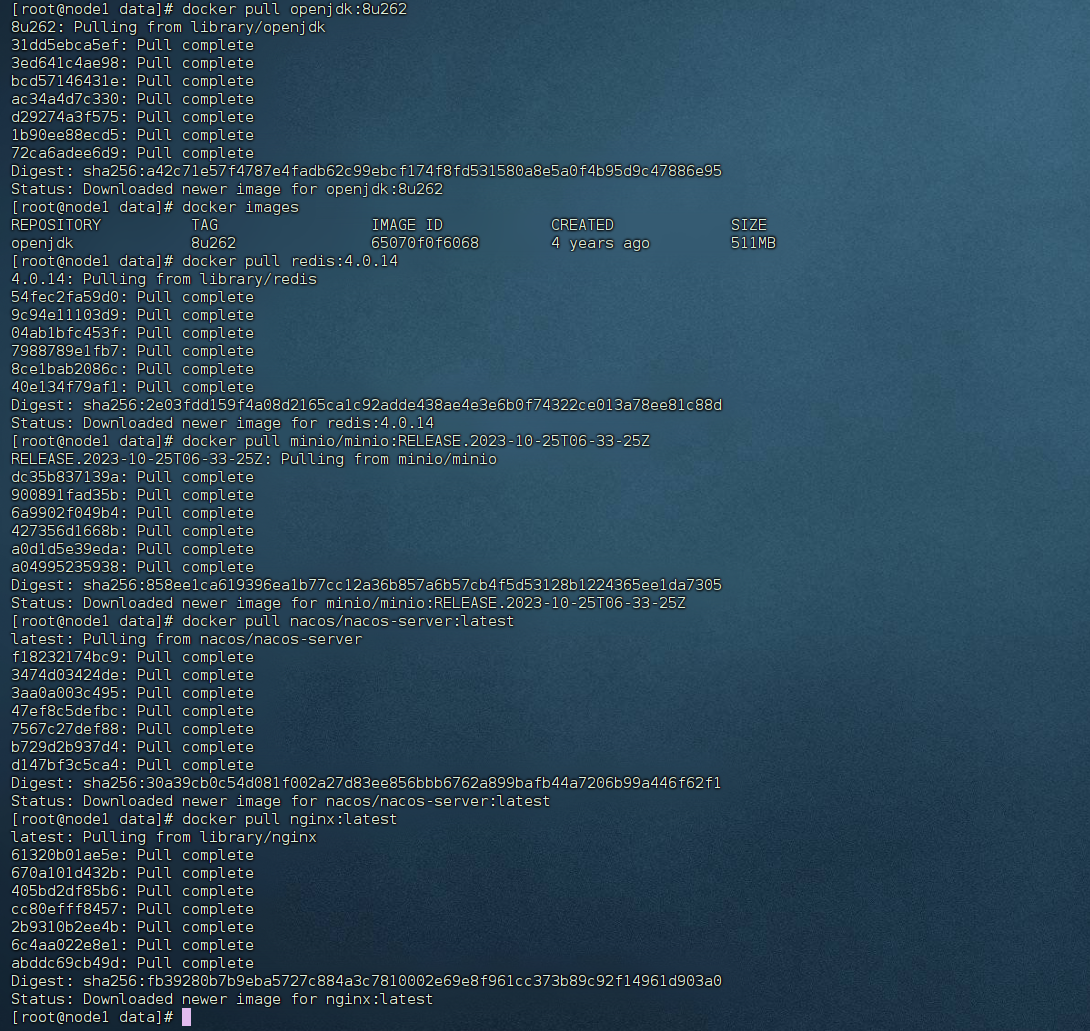Click layer ID cc80efff8457
1090x1031 pixels.
(65, 910)
